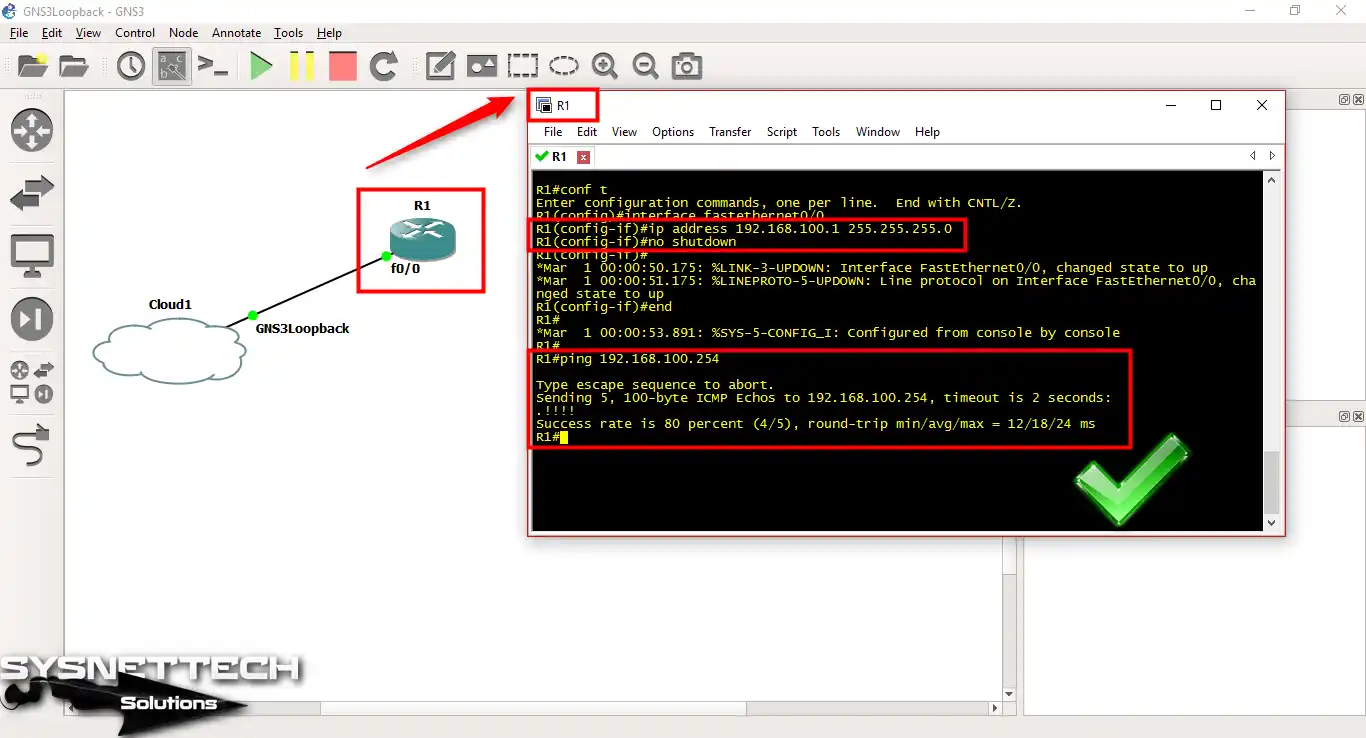Browse end devices monitor icon
The width and height of the screenshot is (1366, 738).
(x=32, y=257)
